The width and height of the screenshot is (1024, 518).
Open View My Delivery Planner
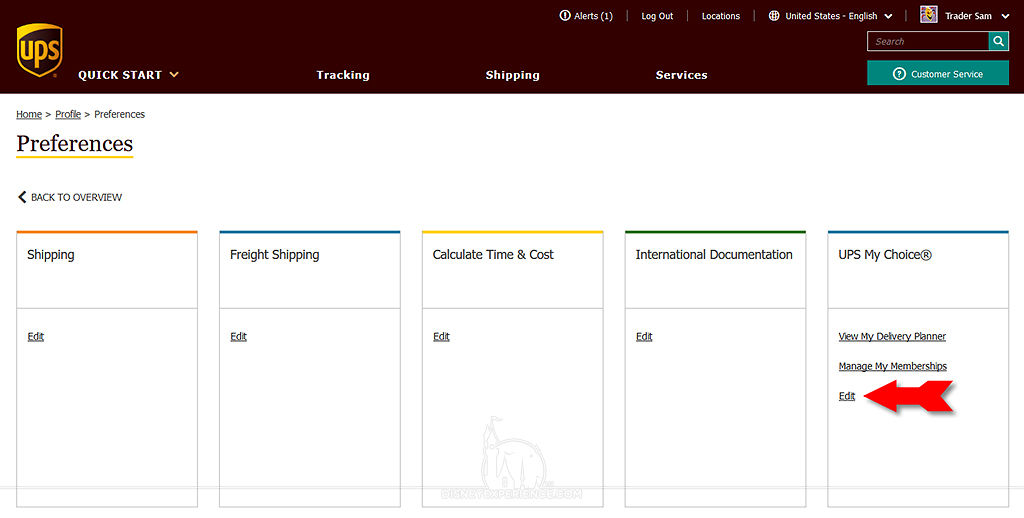[892, 336]
